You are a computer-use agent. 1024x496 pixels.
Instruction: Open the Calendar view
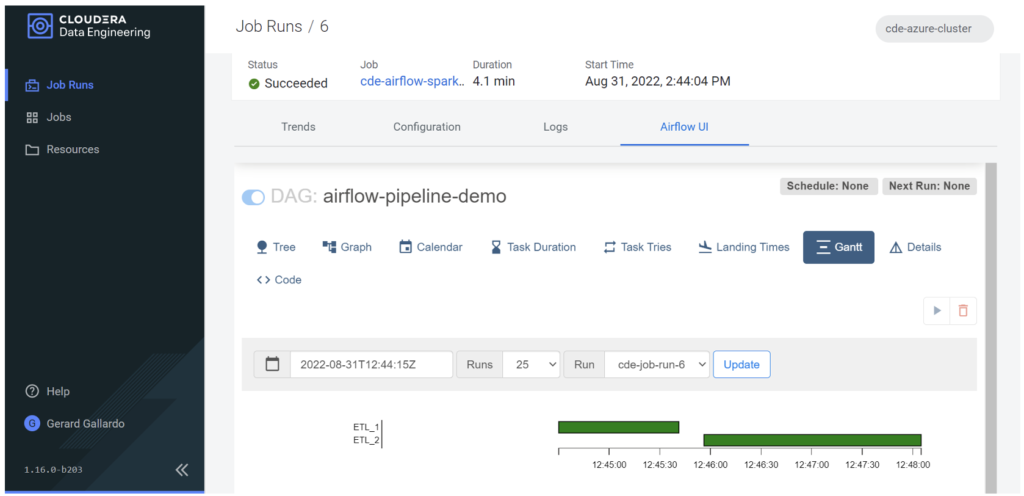pyautogui.click(x=431, y=247)
